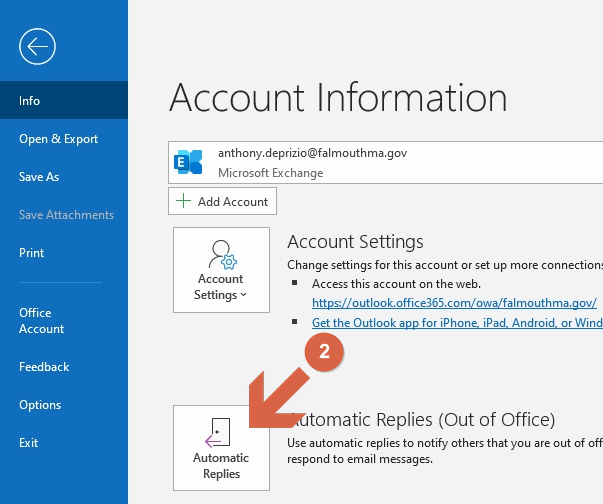This screenshot has height=504, width=603.
Task: Click the Account Information title
Action: [x=338, y=98]
